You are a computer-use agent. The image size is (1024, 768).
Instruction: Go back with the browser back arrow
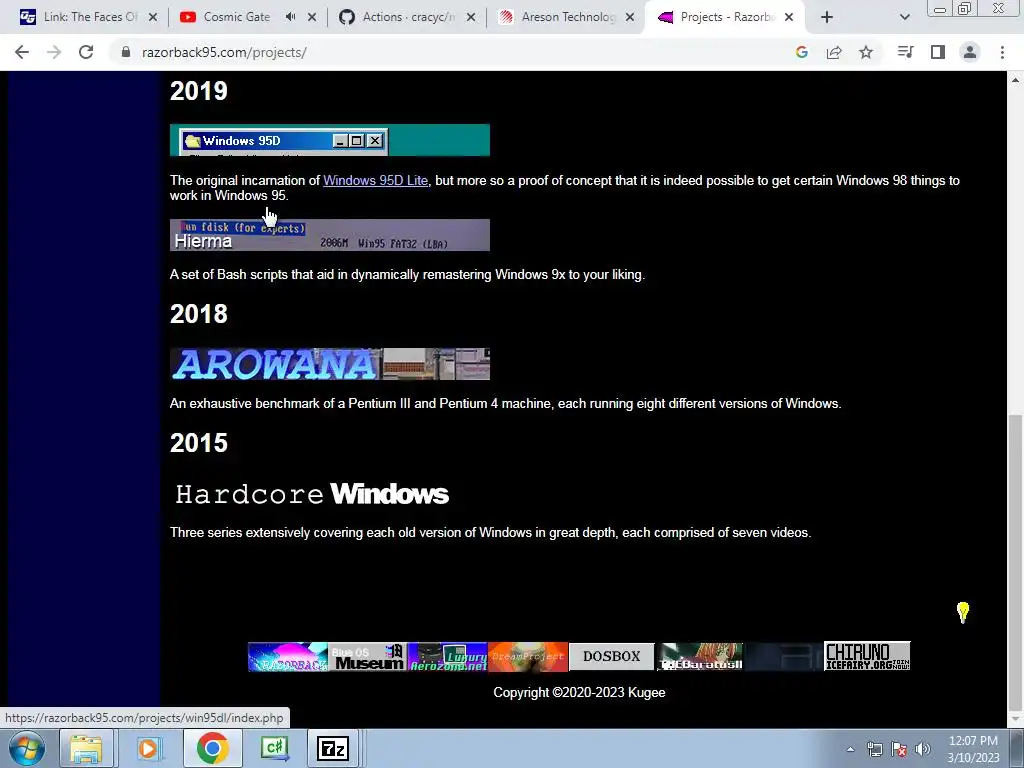22,52
